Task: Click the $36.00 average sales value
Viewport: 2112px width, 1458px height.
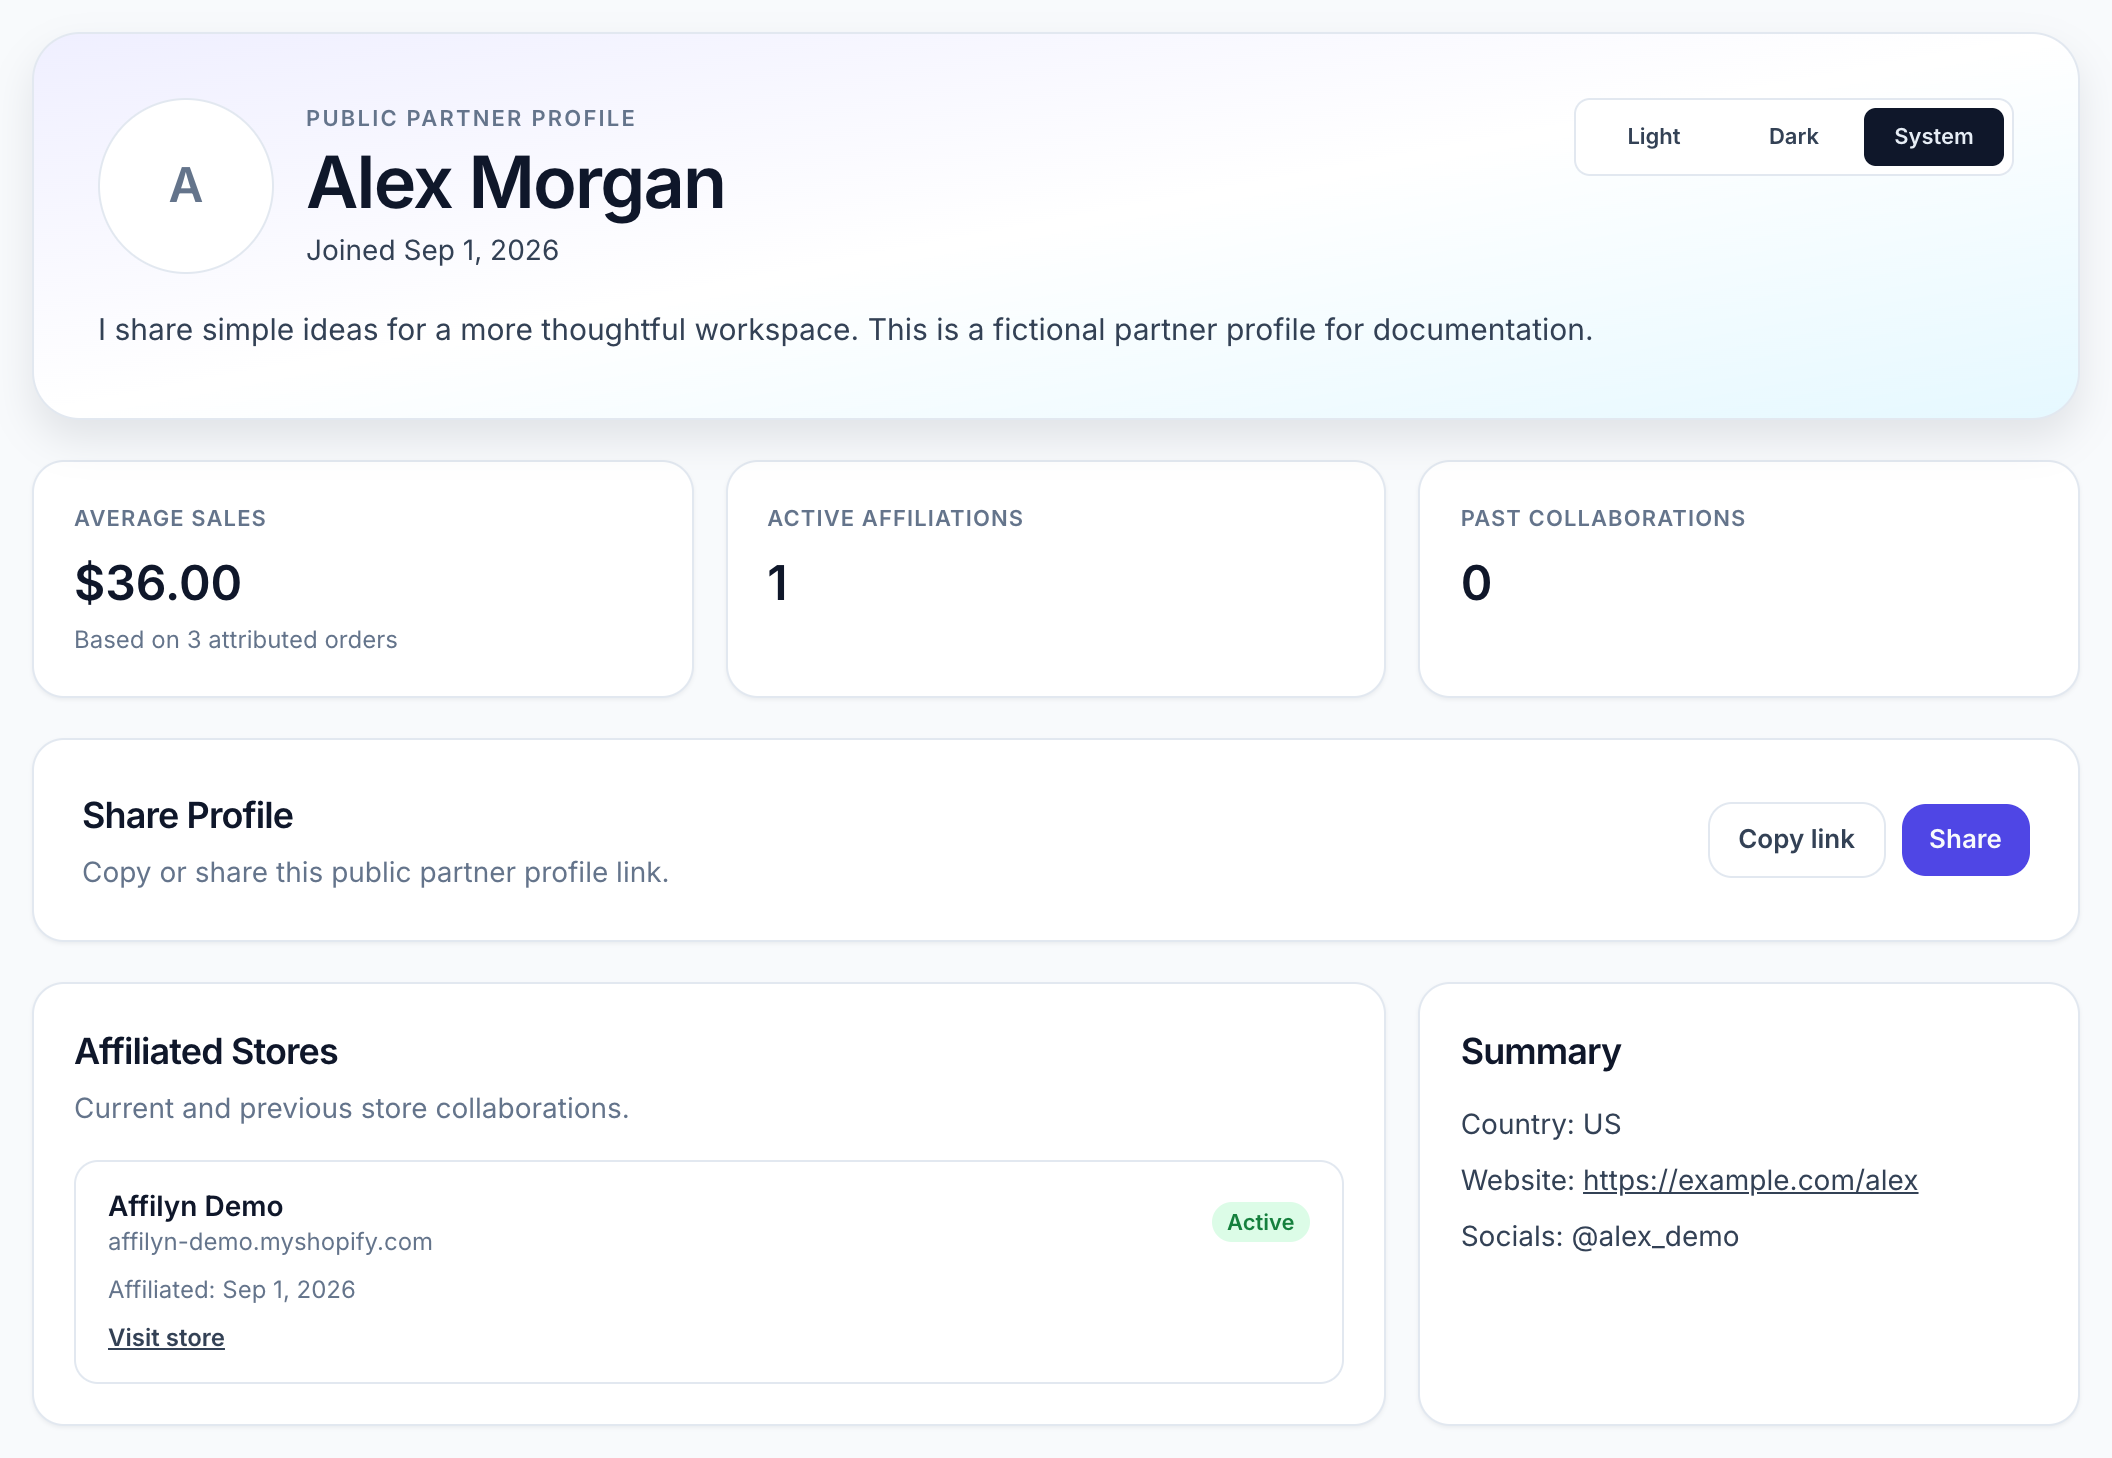Action: tap(158, 583)
